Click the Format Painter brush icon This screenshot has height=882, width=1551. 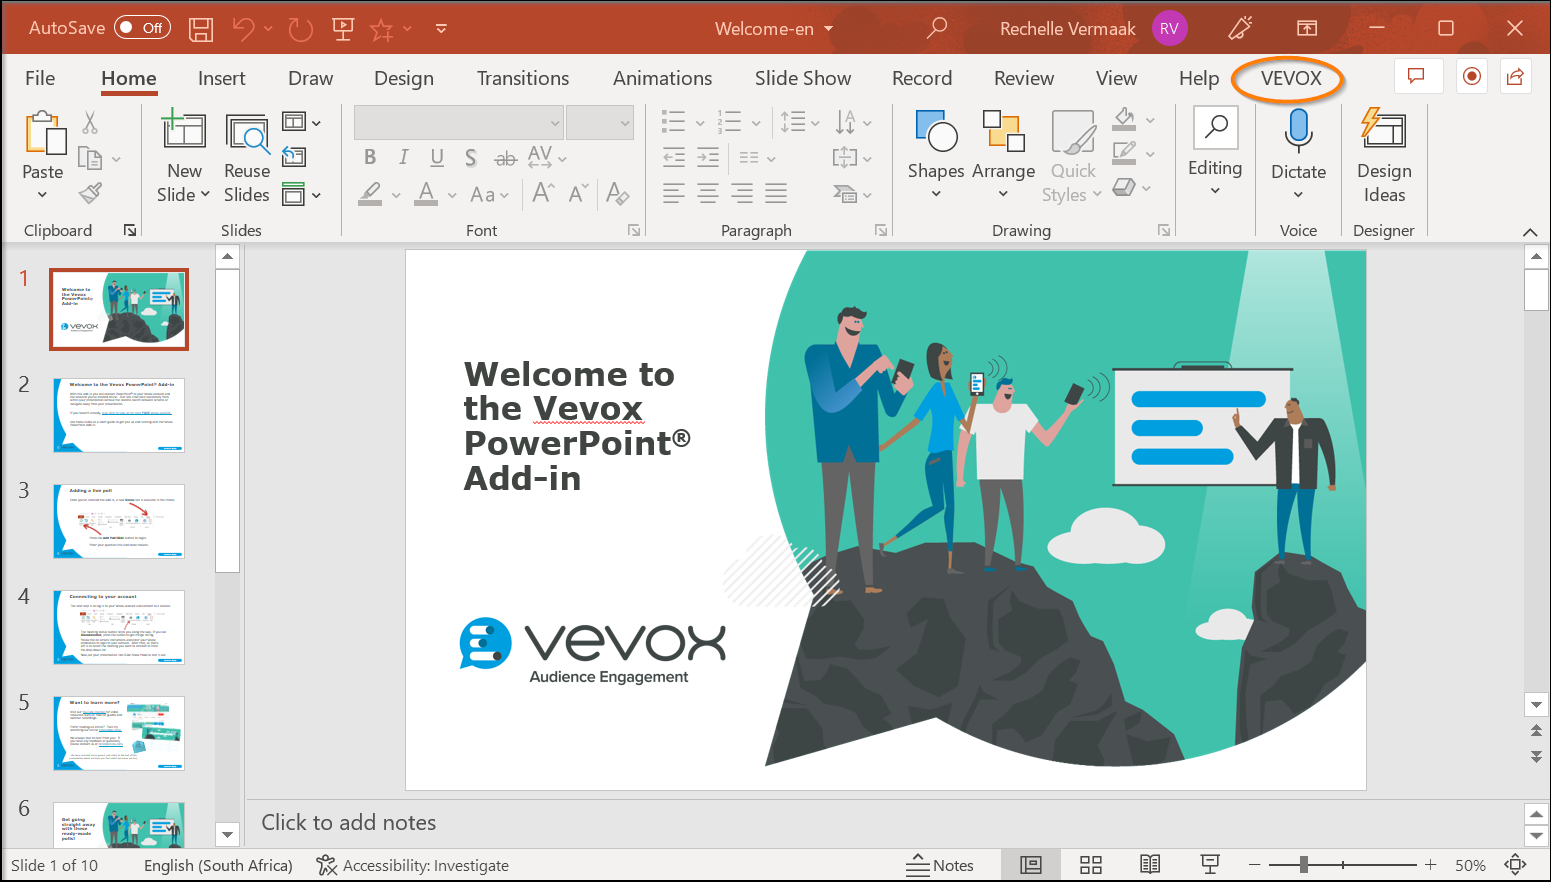pyautogui.click(x=90, y=192)
